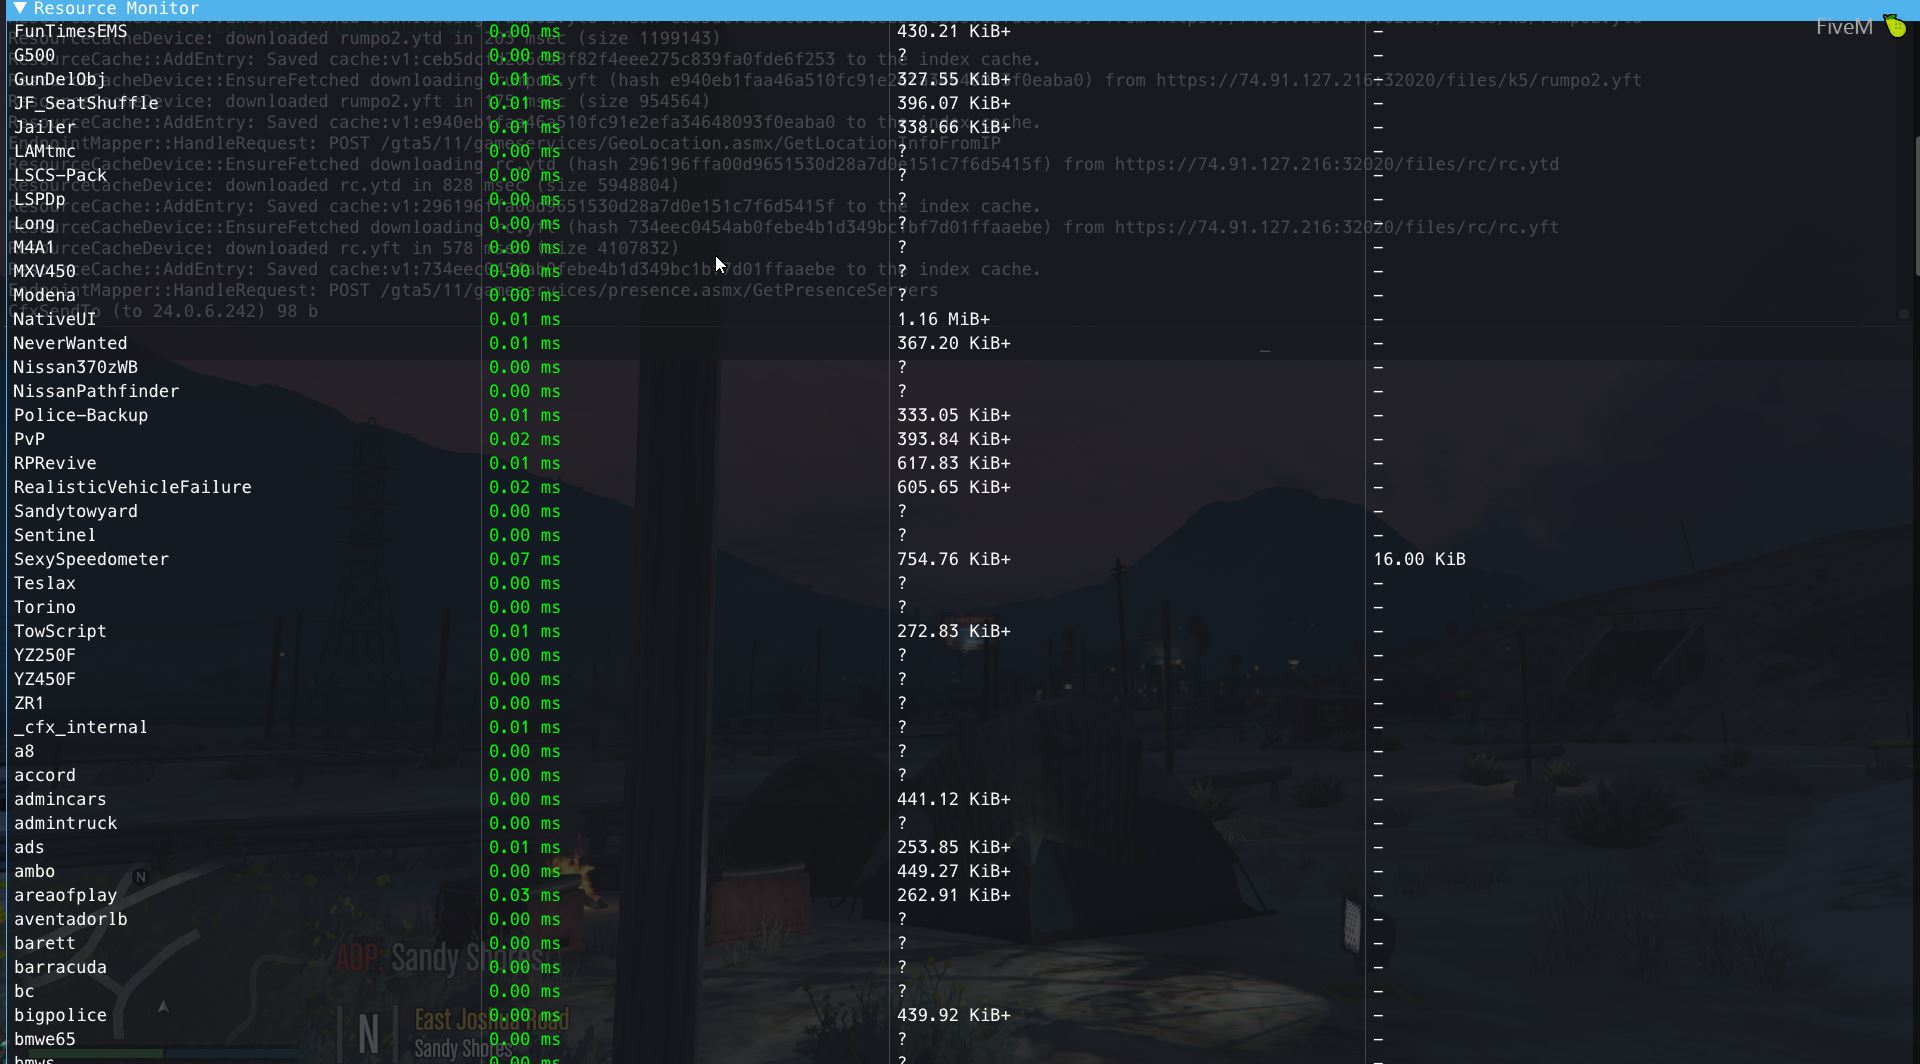Select the LAMtmc resource name
1920x1064 pixels.
click(x=45, y=151)
